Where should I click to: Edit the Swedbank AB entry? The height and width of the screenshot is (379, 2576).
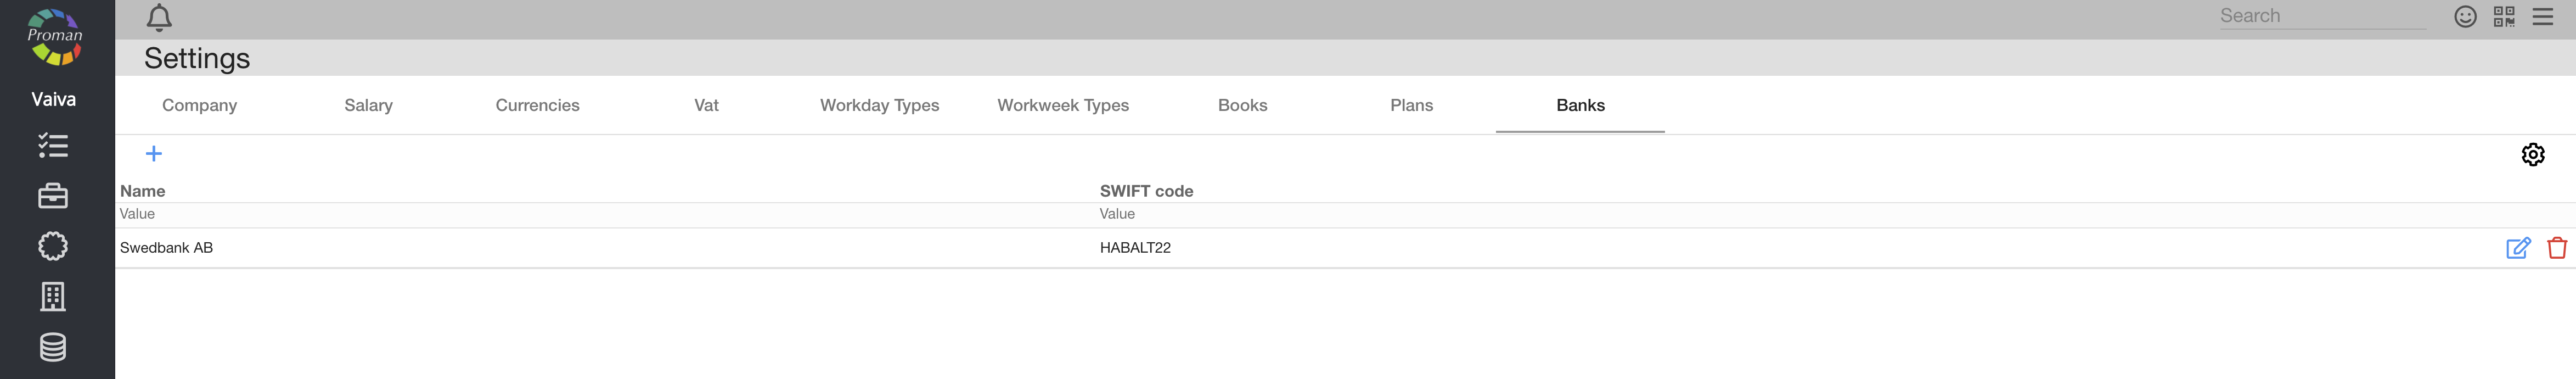tap(2517, 248)
